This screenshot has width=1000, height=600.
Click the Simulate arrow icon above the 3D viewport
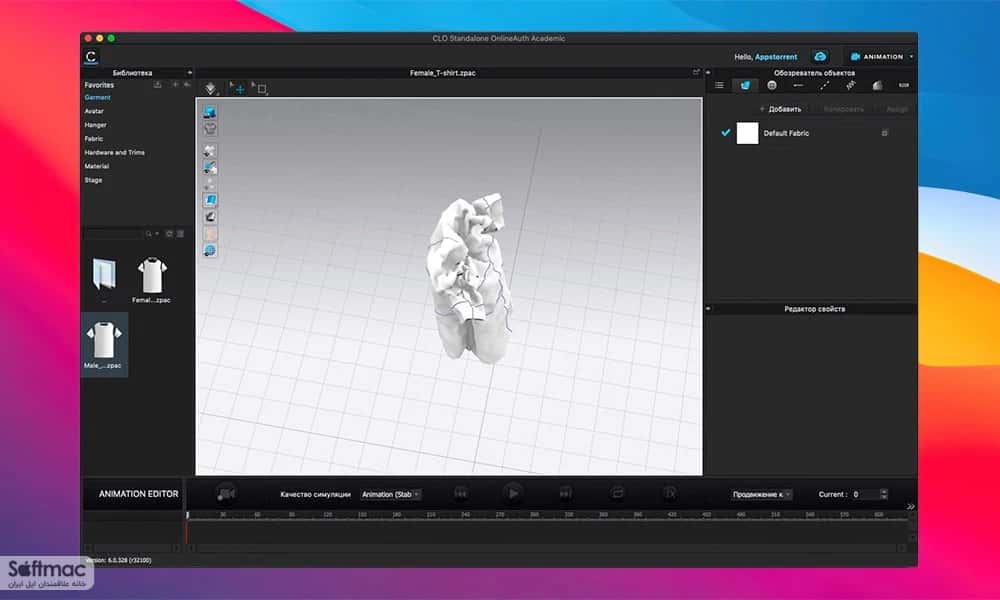[x=210, y=89]
